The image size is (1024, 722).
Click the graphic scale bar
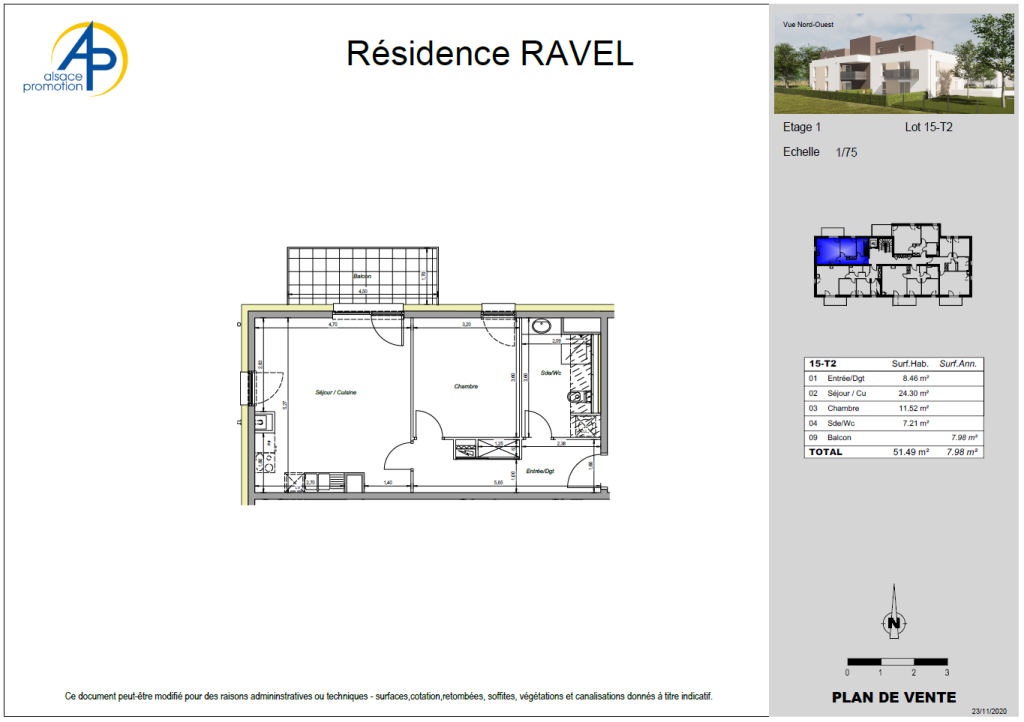897,662
